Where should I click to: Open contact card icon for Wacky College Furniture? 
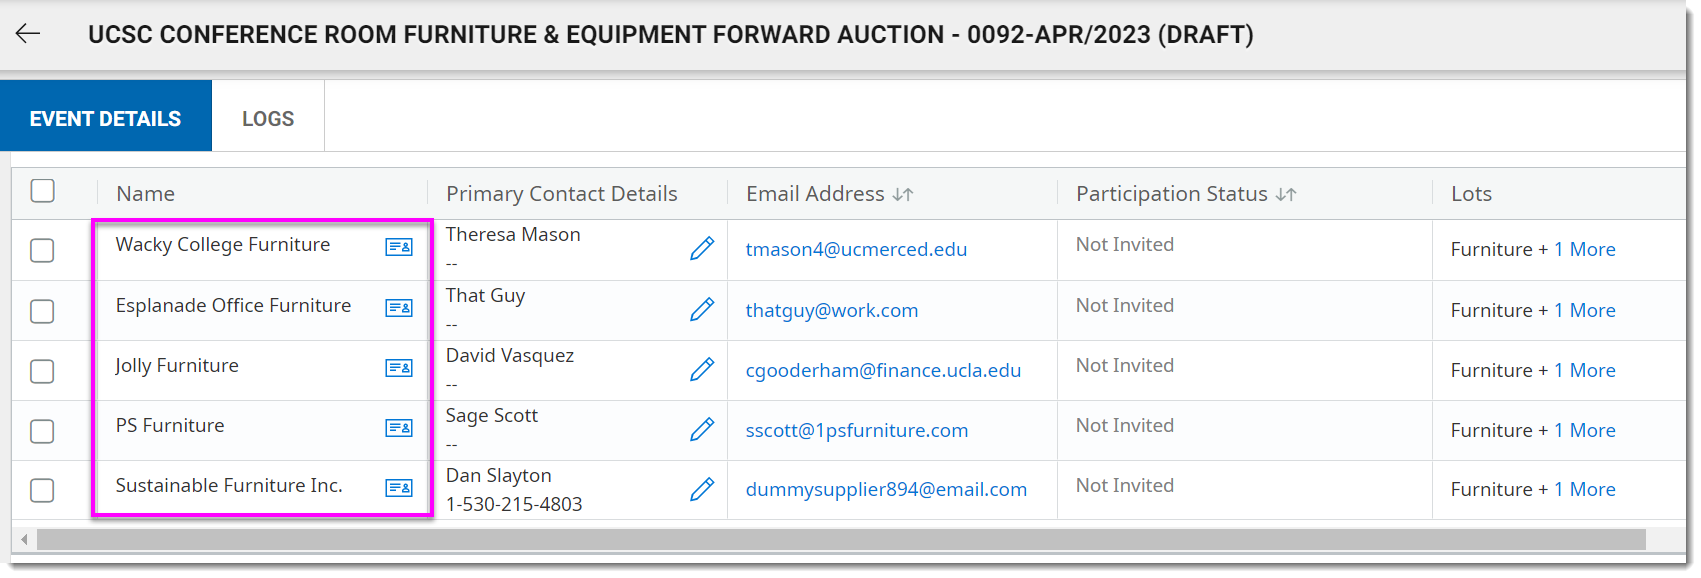[x=399, y=247]
